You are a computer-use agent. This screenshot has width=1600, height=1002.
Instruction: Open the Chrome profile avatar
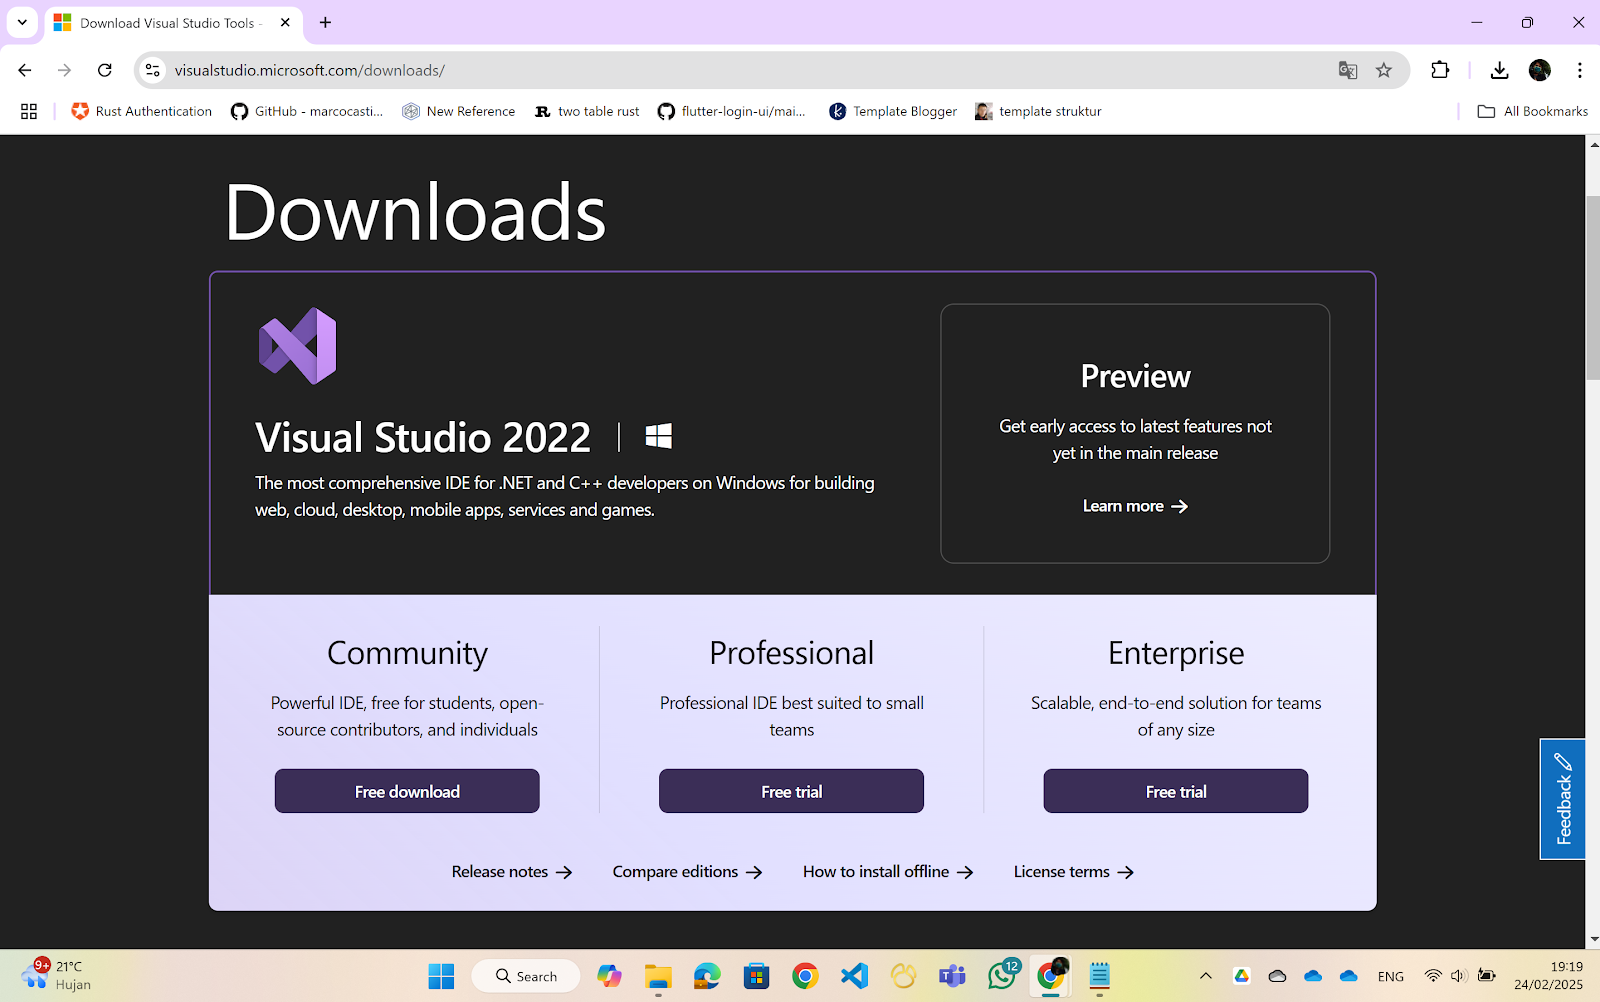(x=1540, y=70)
